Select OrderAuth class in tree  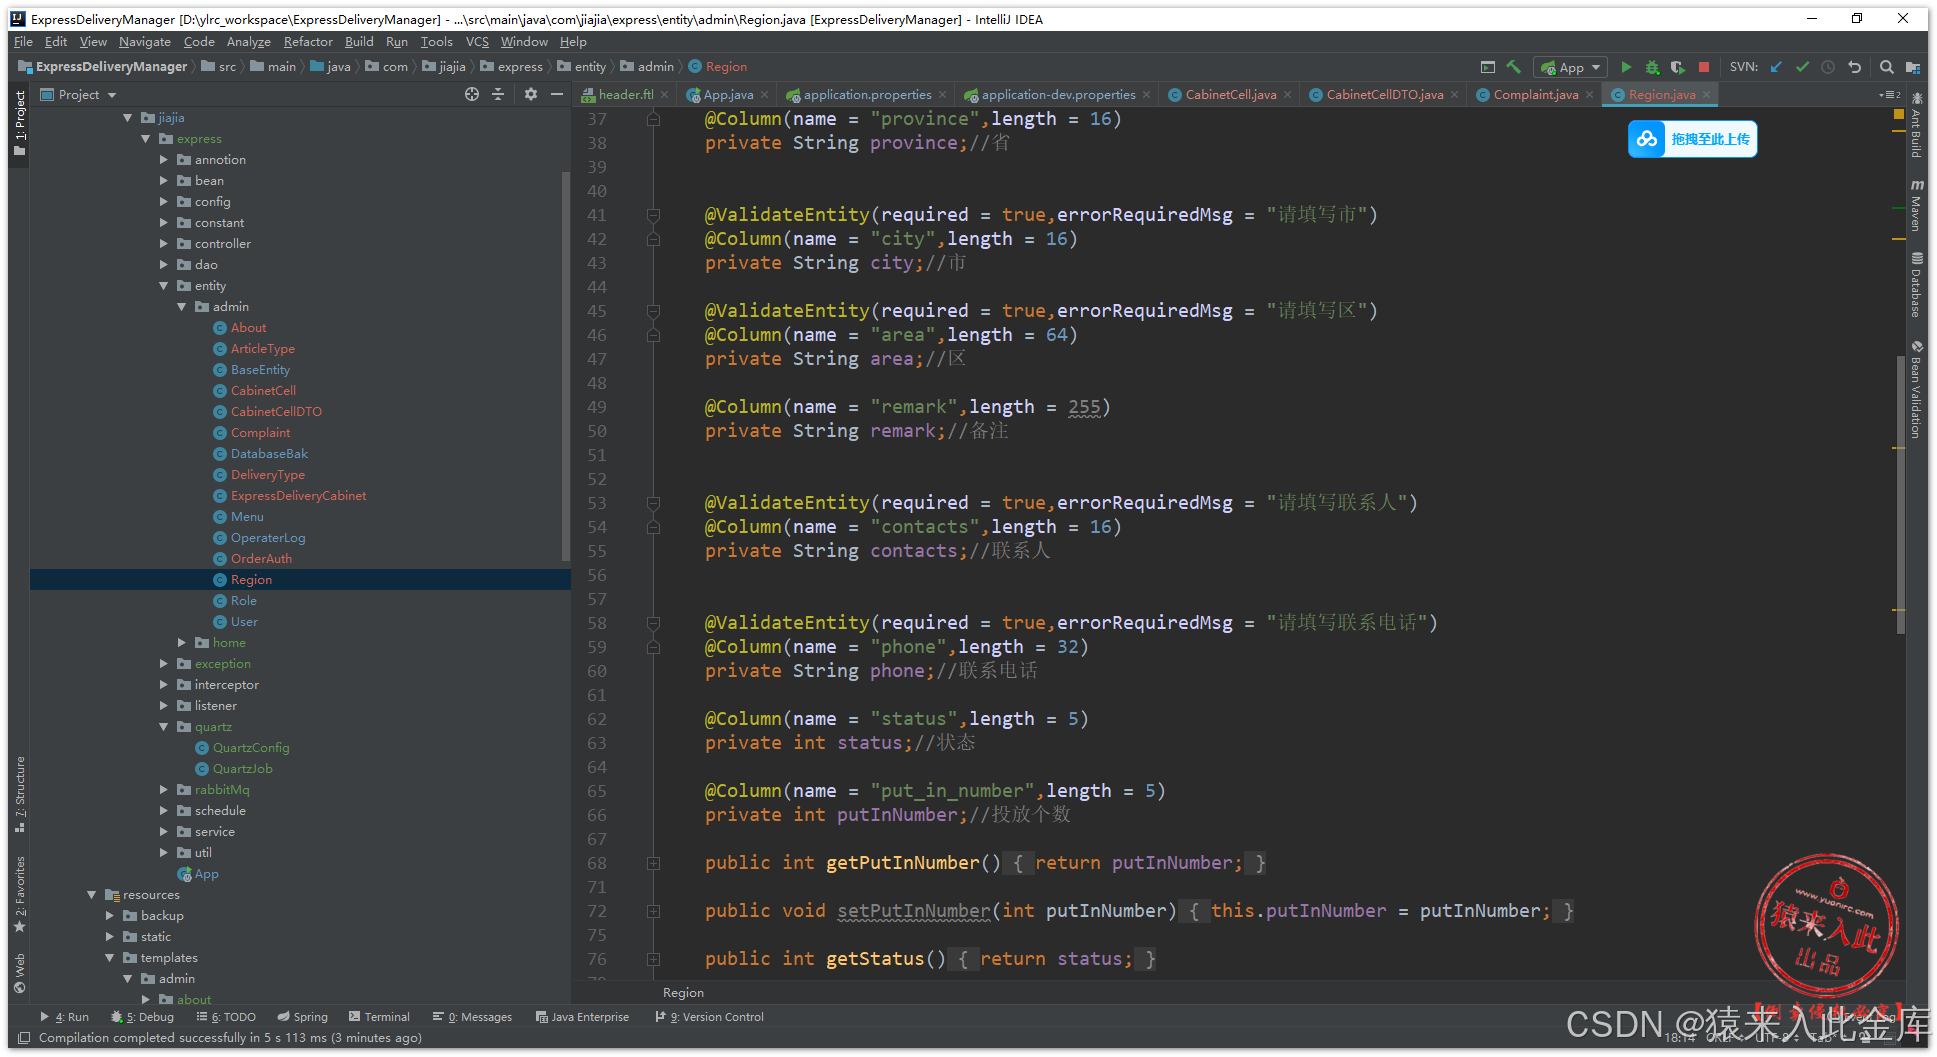click(261, 559)
